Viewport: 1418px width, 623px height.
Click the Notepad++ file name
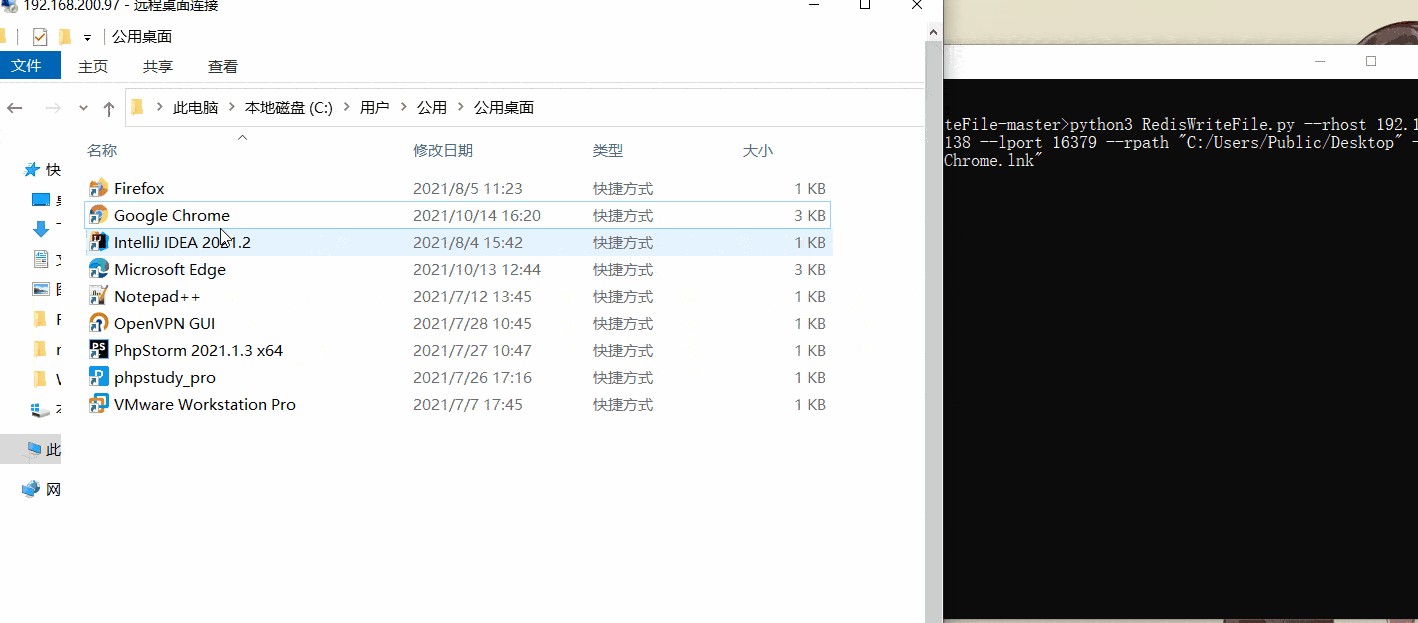[157, 296]
